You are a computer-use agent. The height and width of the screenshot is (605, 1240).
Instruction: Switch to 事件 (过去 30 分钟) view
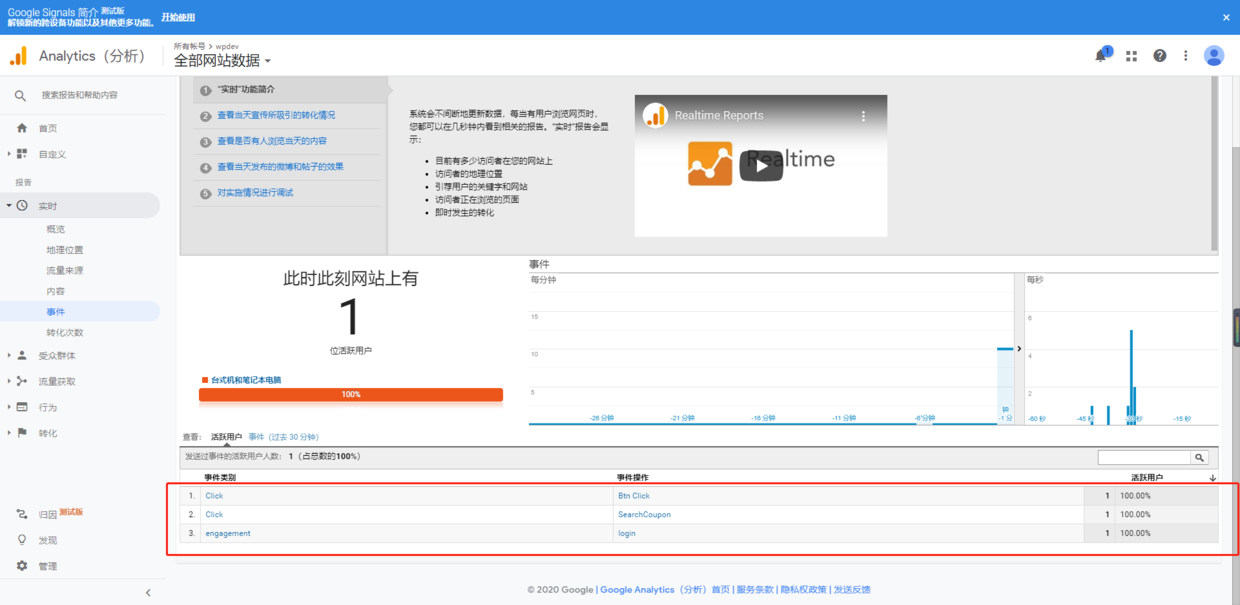pos(283,437)
